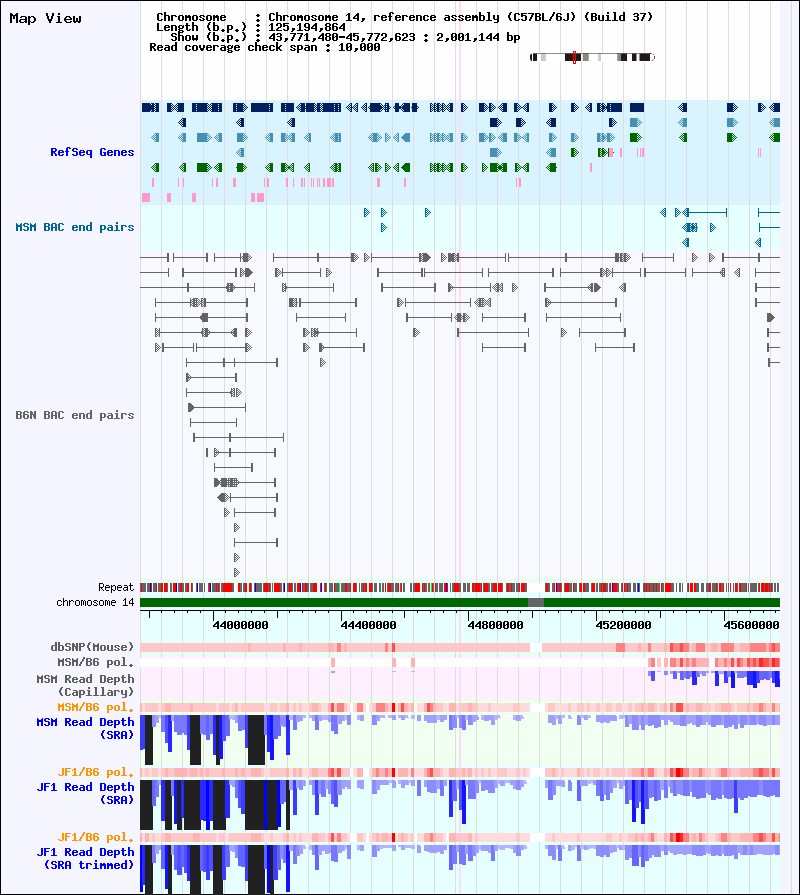Click the Map View heading
Image resolution: width=800 pixels, height=895 pixels.
[x=45, y=18]
